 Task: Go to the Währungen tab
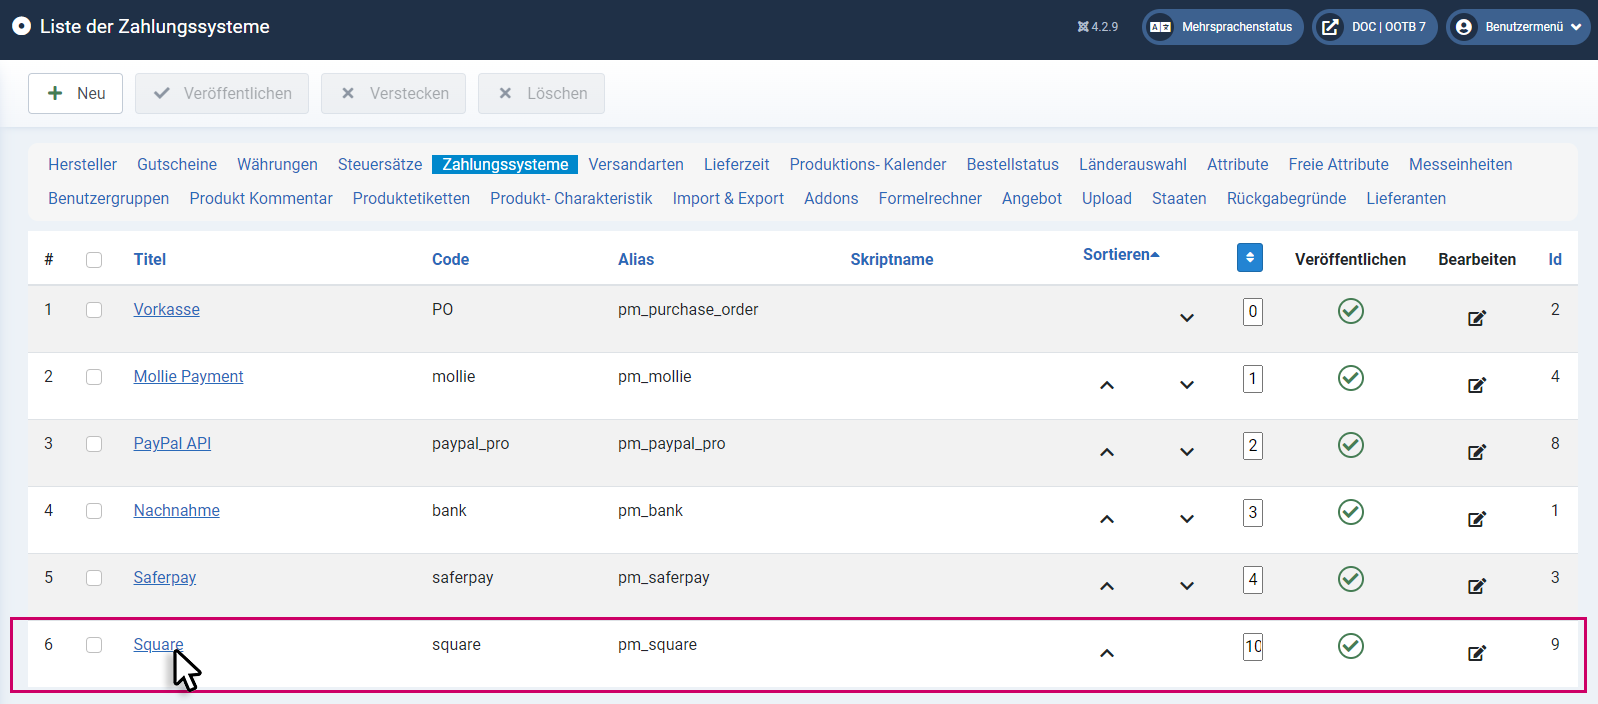pyautogui.click(x=277, y=164)
